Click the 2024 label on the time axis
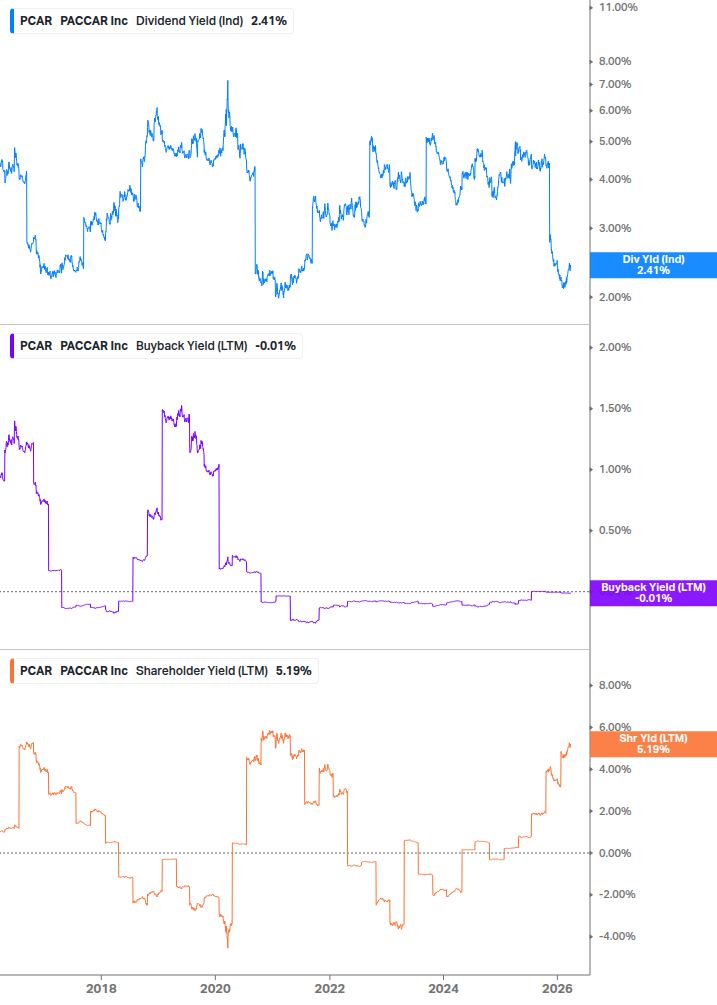717x1005 pixels. tap(443, 989)
